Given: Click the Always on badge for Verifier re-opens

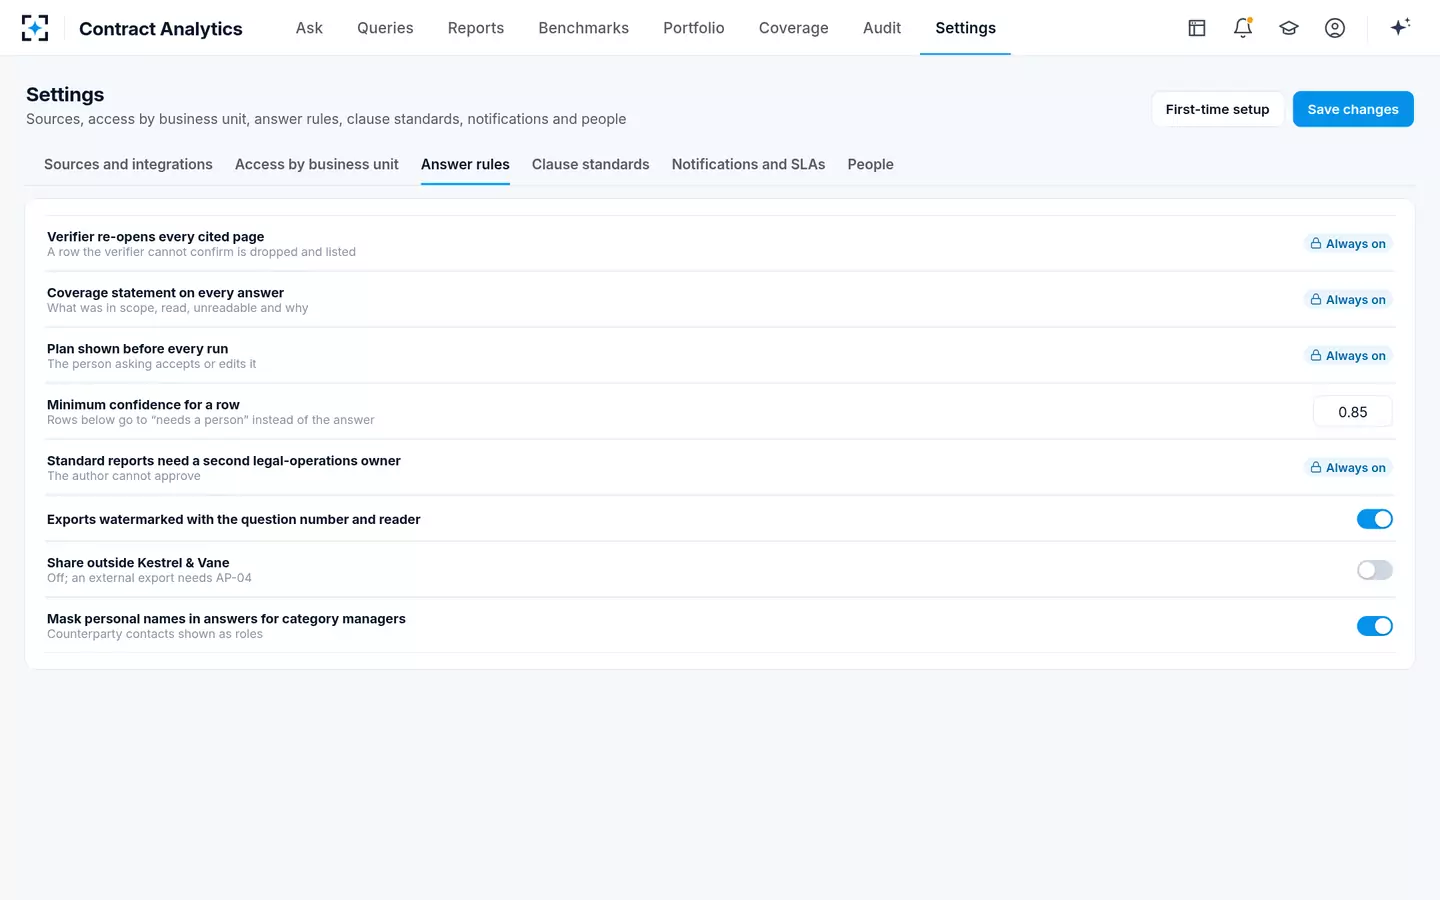Looking at the screenshot, I should coord(1348,244).
